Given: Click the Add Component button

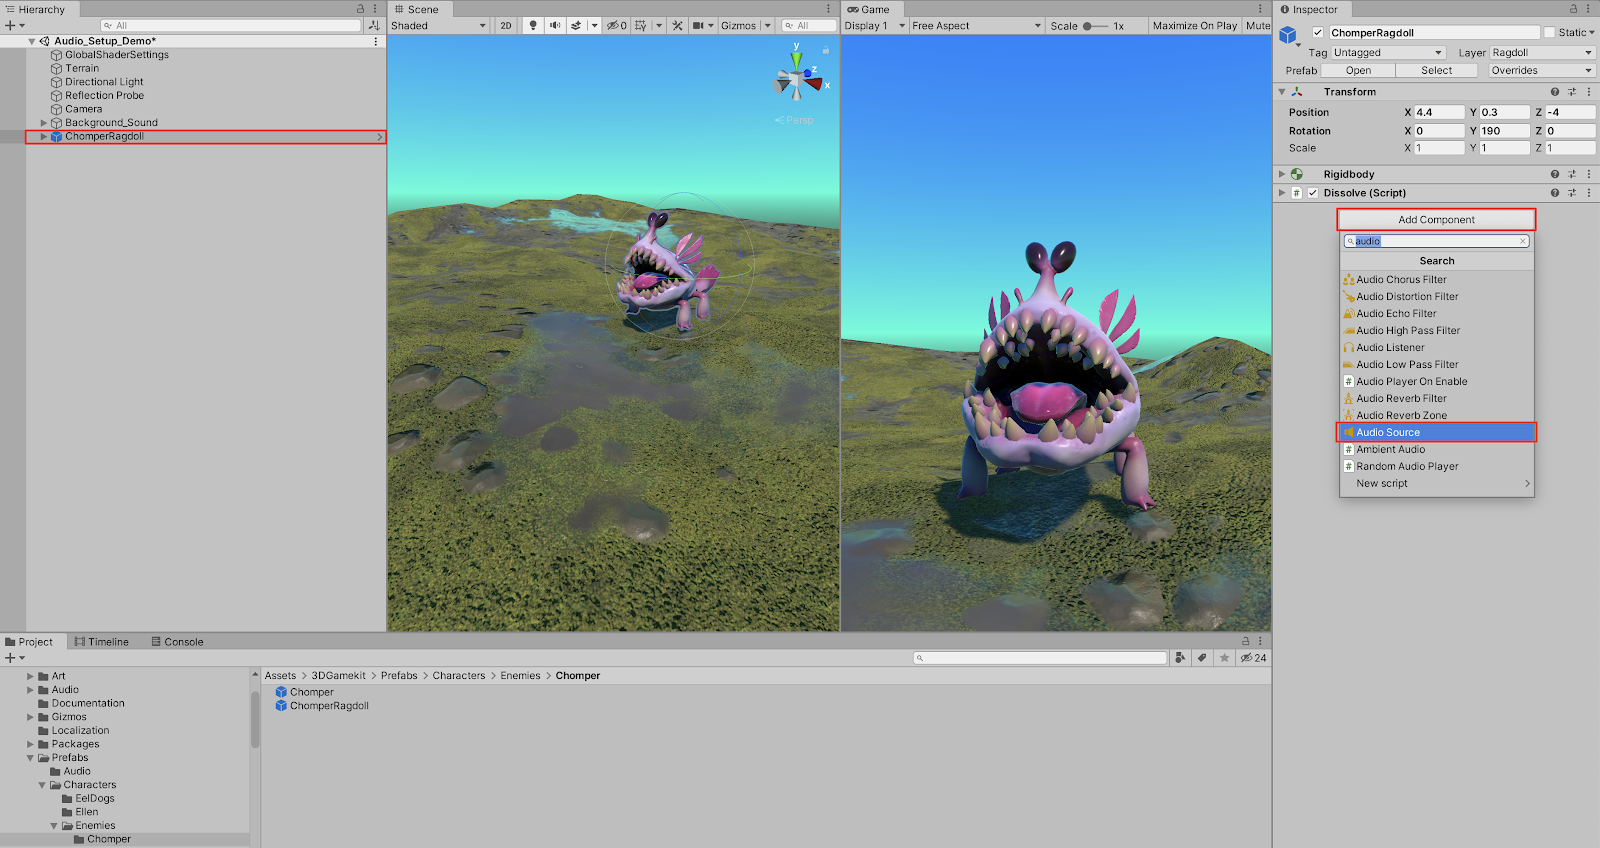Looking at the screenshot, I should coord(1436,220).
